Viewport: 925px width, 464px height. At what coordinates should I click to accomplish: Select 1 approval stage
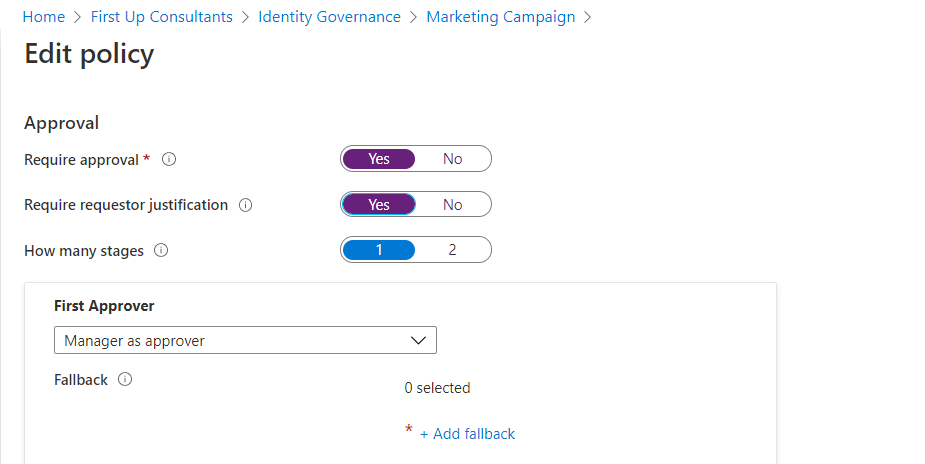(x=379, y=250)
